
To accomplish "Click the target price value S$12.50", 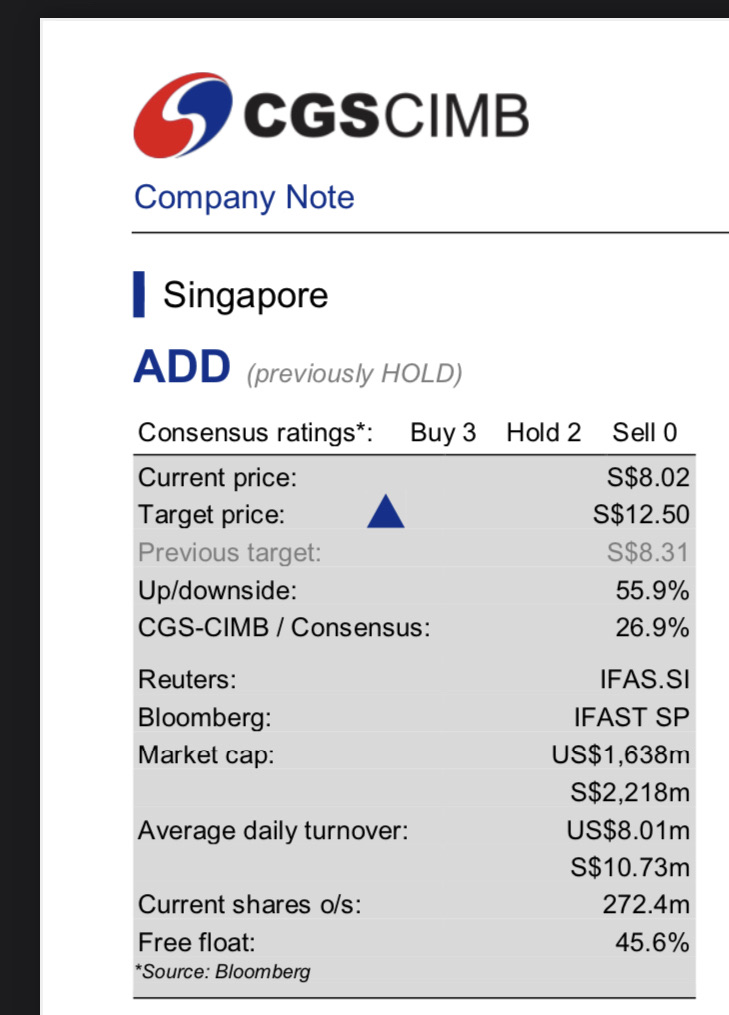I will [641, 515].
